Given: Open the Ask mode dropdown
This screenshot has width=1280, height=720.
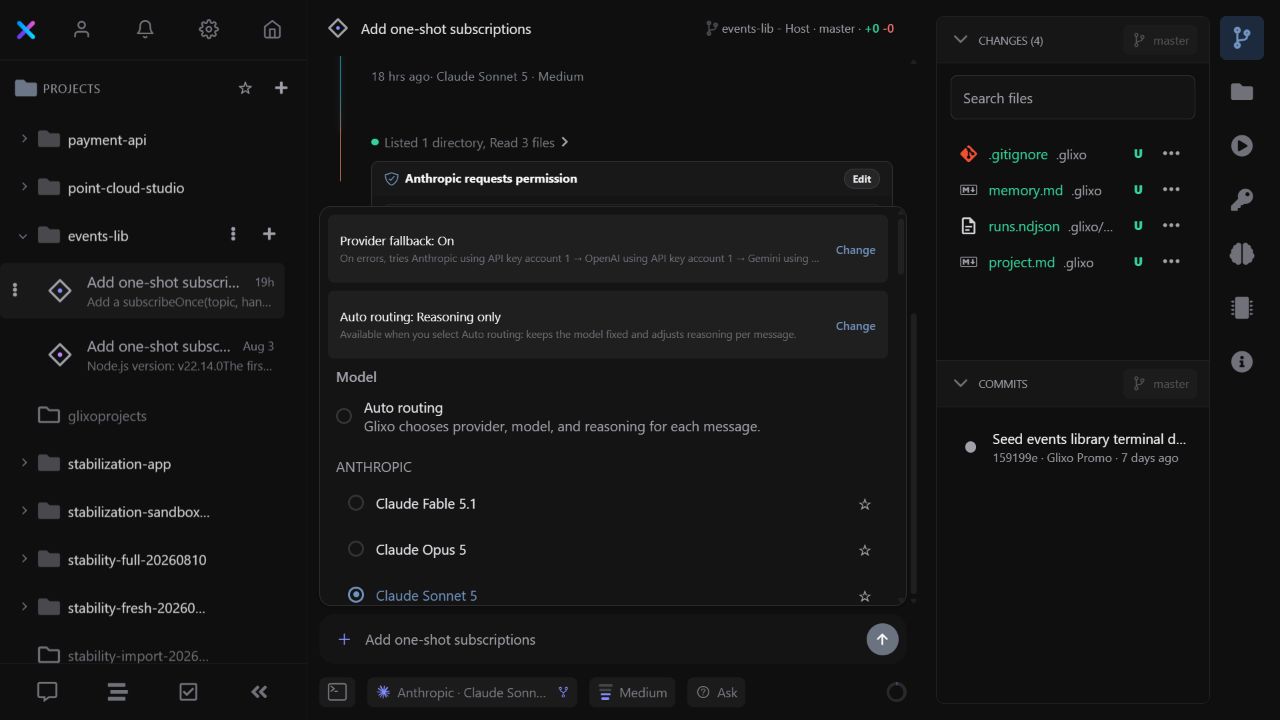Looking at the screenshot, I should click(x=716, y=692).
